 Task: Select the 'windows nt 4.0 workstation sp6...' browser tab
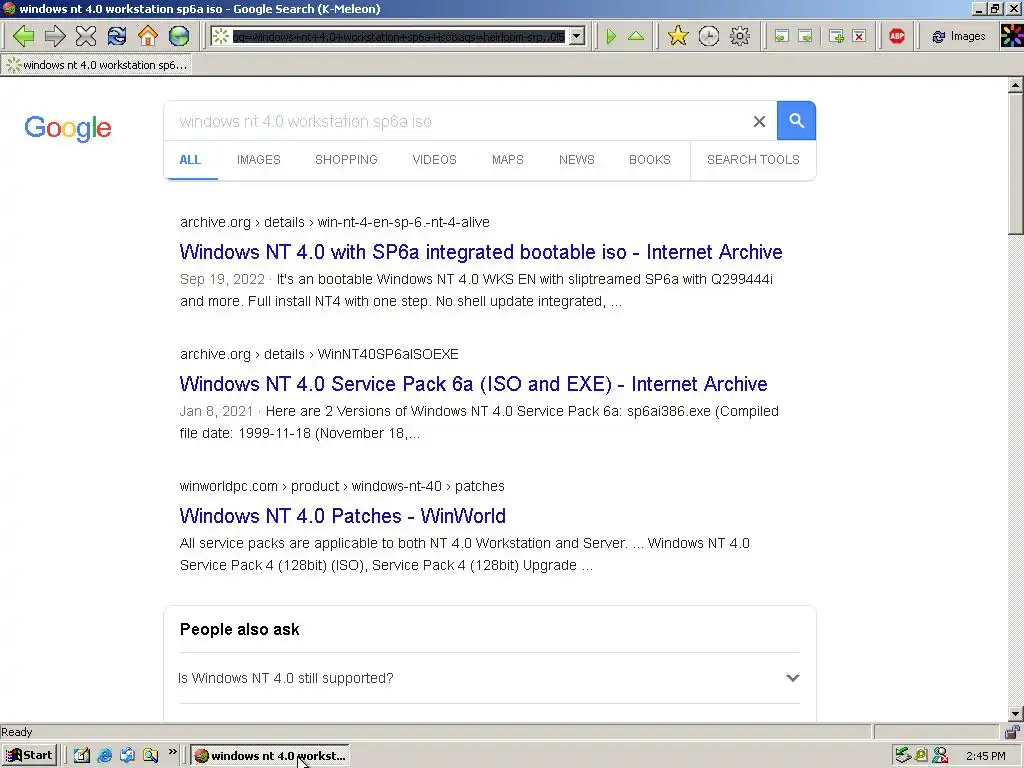[x=97, y=65]
